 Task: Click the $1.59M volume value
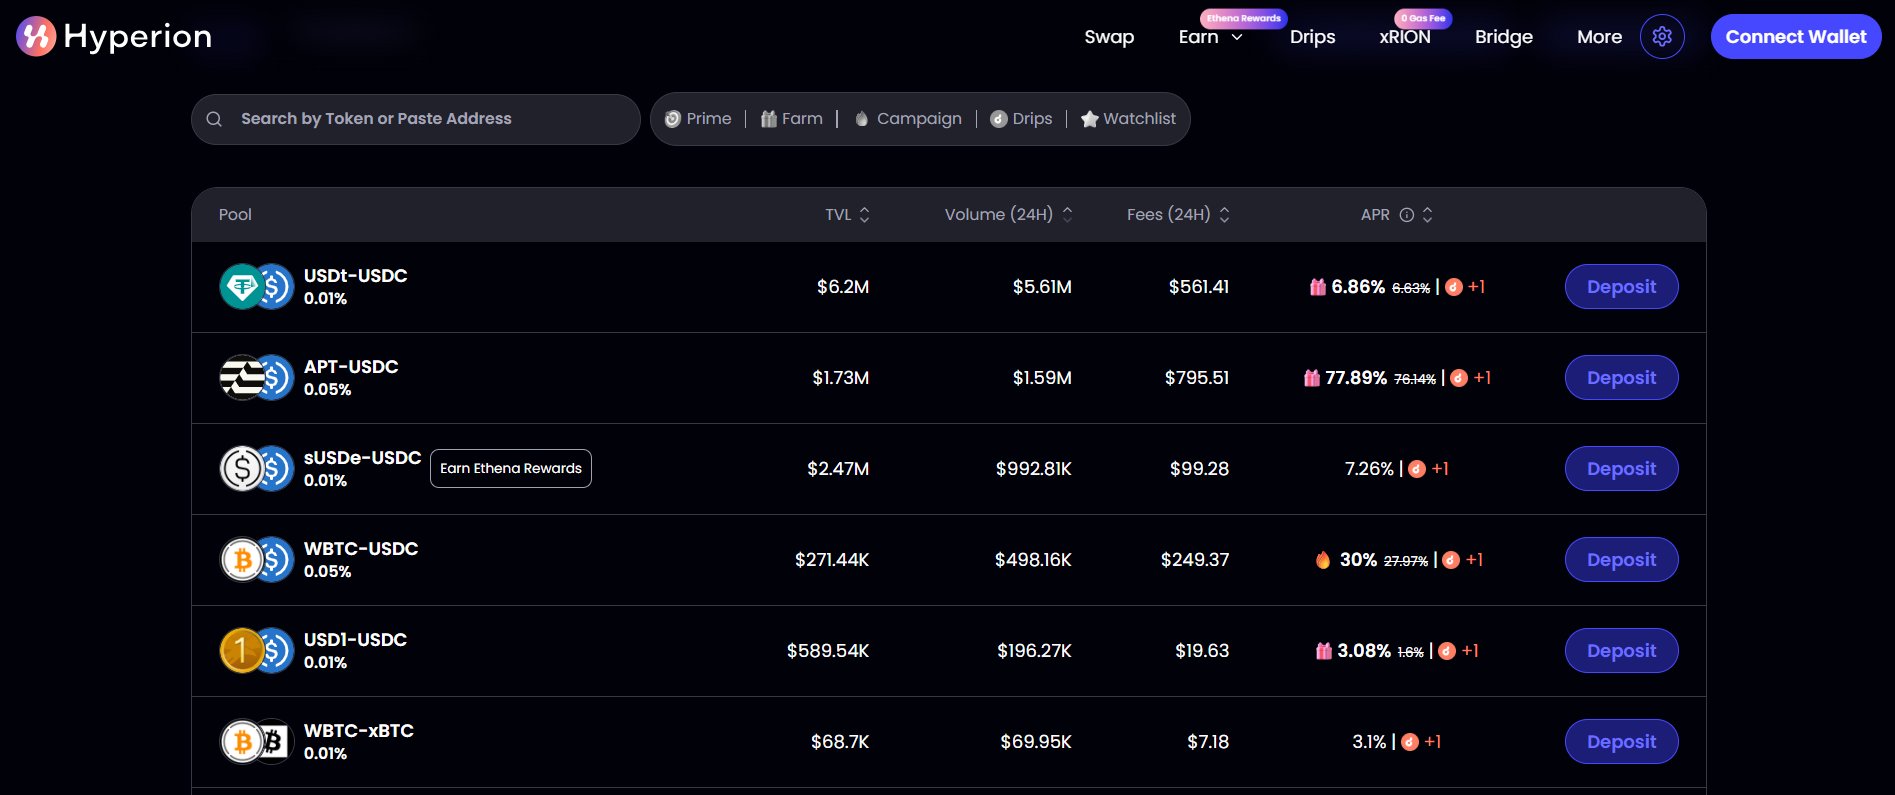click(1042, 378)
